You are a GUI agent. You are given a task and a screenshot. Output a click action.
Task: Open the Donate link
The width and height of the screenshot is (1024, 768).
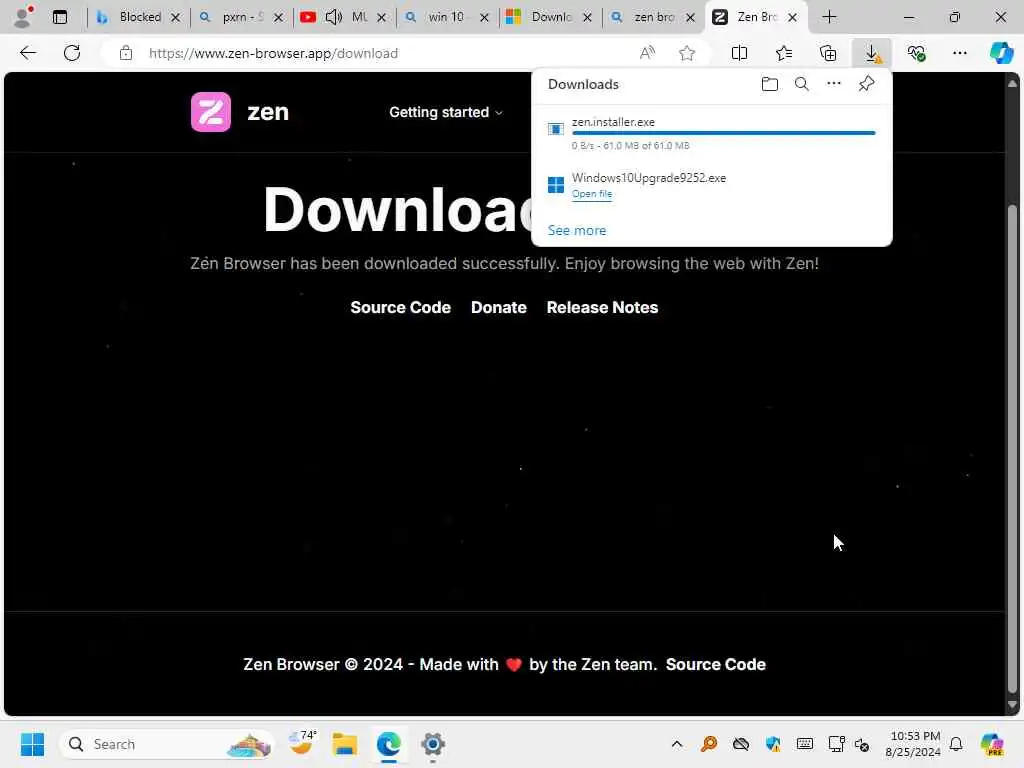(498, 308)
